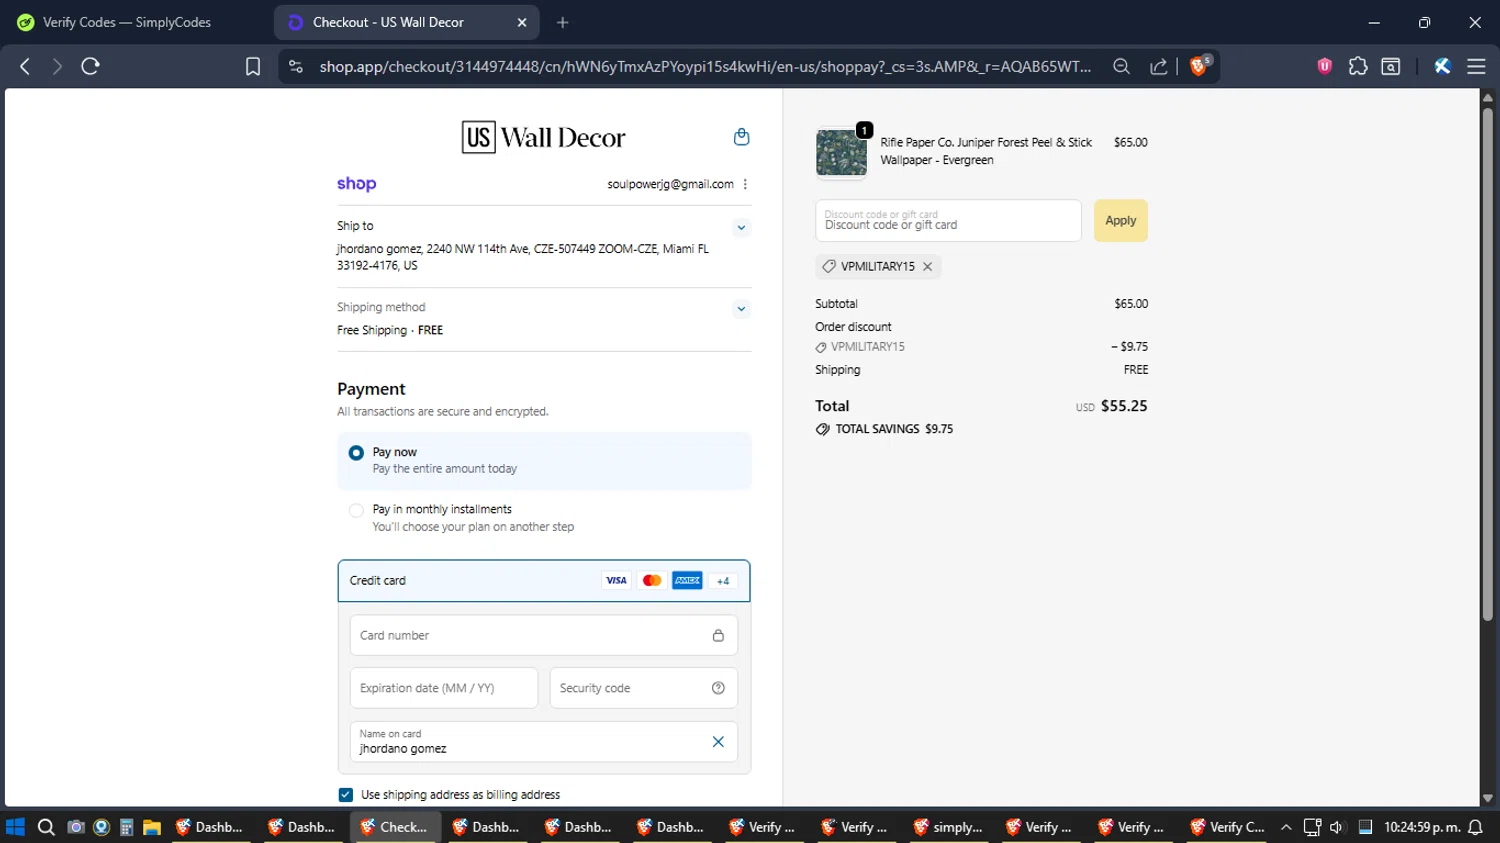
Task: Click the Brave Shields lion icon
Action: (x=1200, y=66)
